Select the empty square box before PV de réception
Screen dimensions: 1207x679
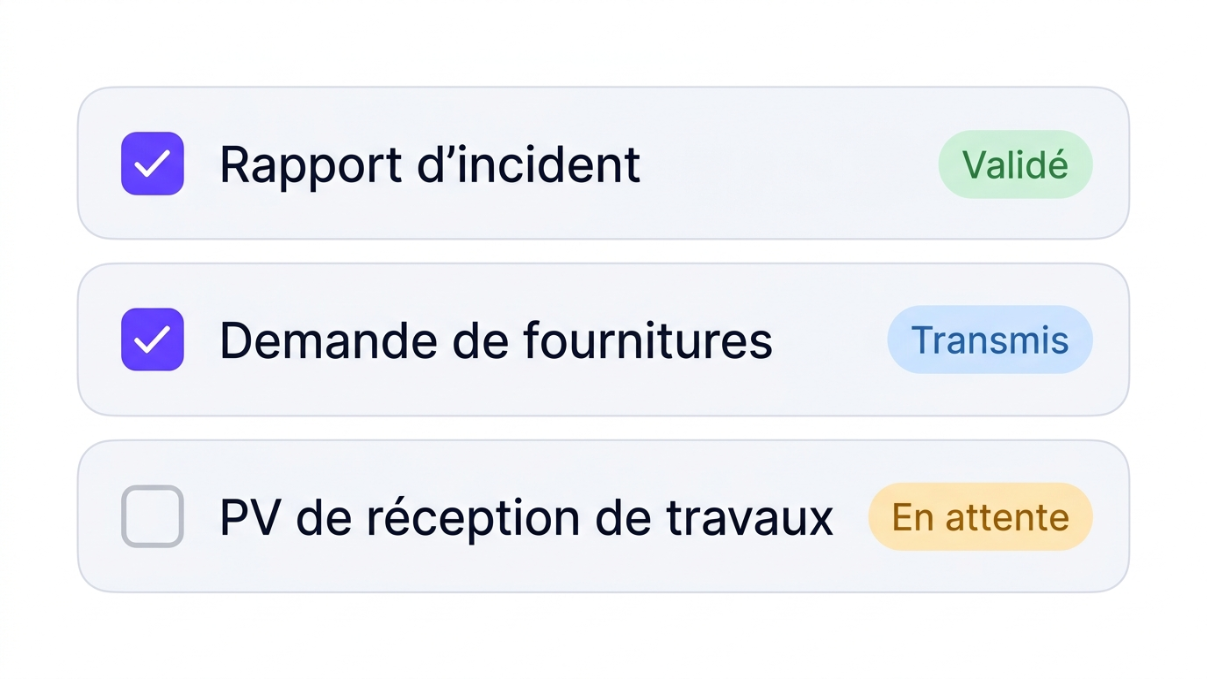pyautogui.click(x=152, y=516)
